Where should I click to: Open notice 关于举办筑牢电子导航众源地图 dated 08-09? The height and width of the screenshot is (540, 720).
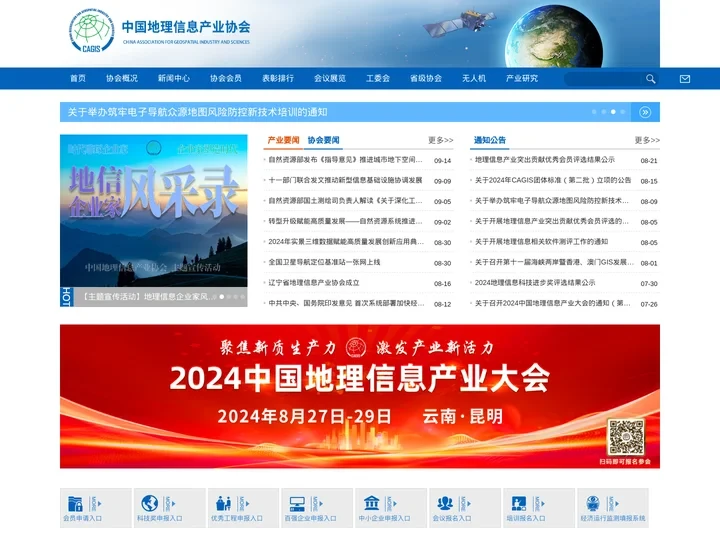pyautogui.click(x=551, y=201)
